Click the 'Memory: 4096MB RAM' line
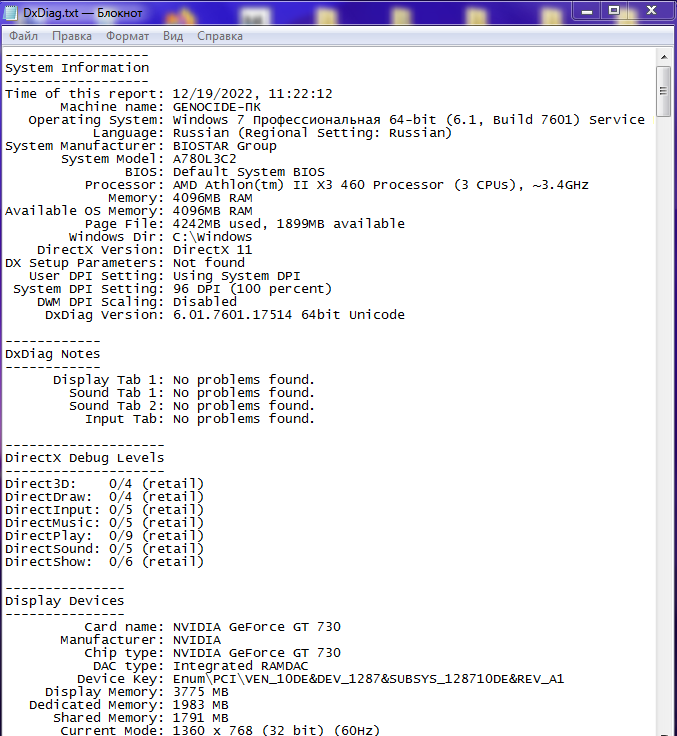This screenshot has height=736, width=677. coord(180,198)
